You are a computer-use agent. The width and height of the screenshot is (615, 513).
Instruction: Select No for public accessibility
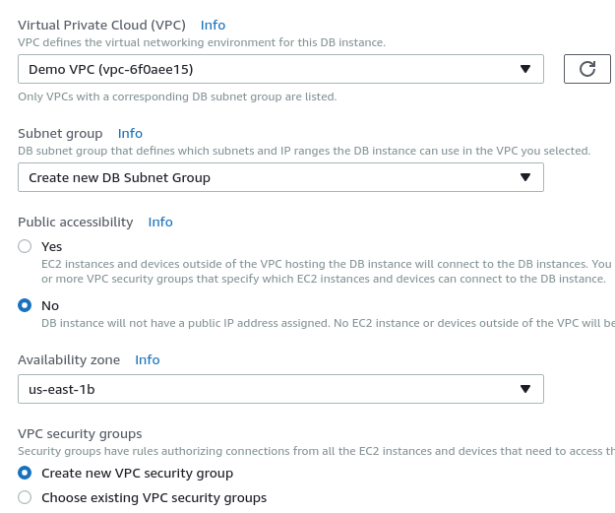click(25, 304)
